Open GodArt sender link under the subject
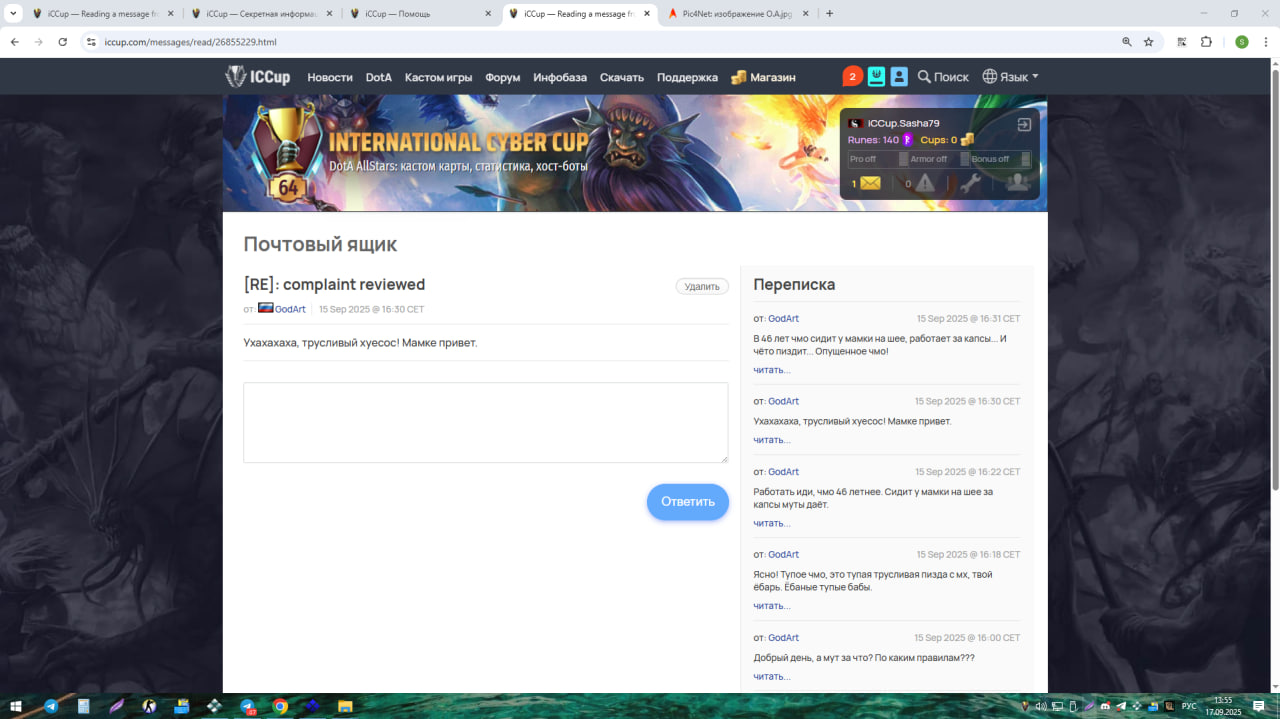The height and width of the screenshot is (719, 1280). (x=290, y=309)
